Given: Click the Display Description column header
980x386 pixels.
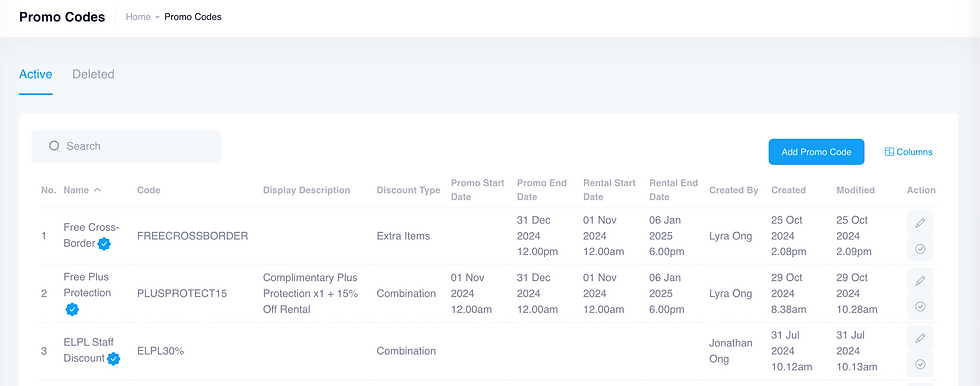Looking at the screenshot, I should click(306, 190).
